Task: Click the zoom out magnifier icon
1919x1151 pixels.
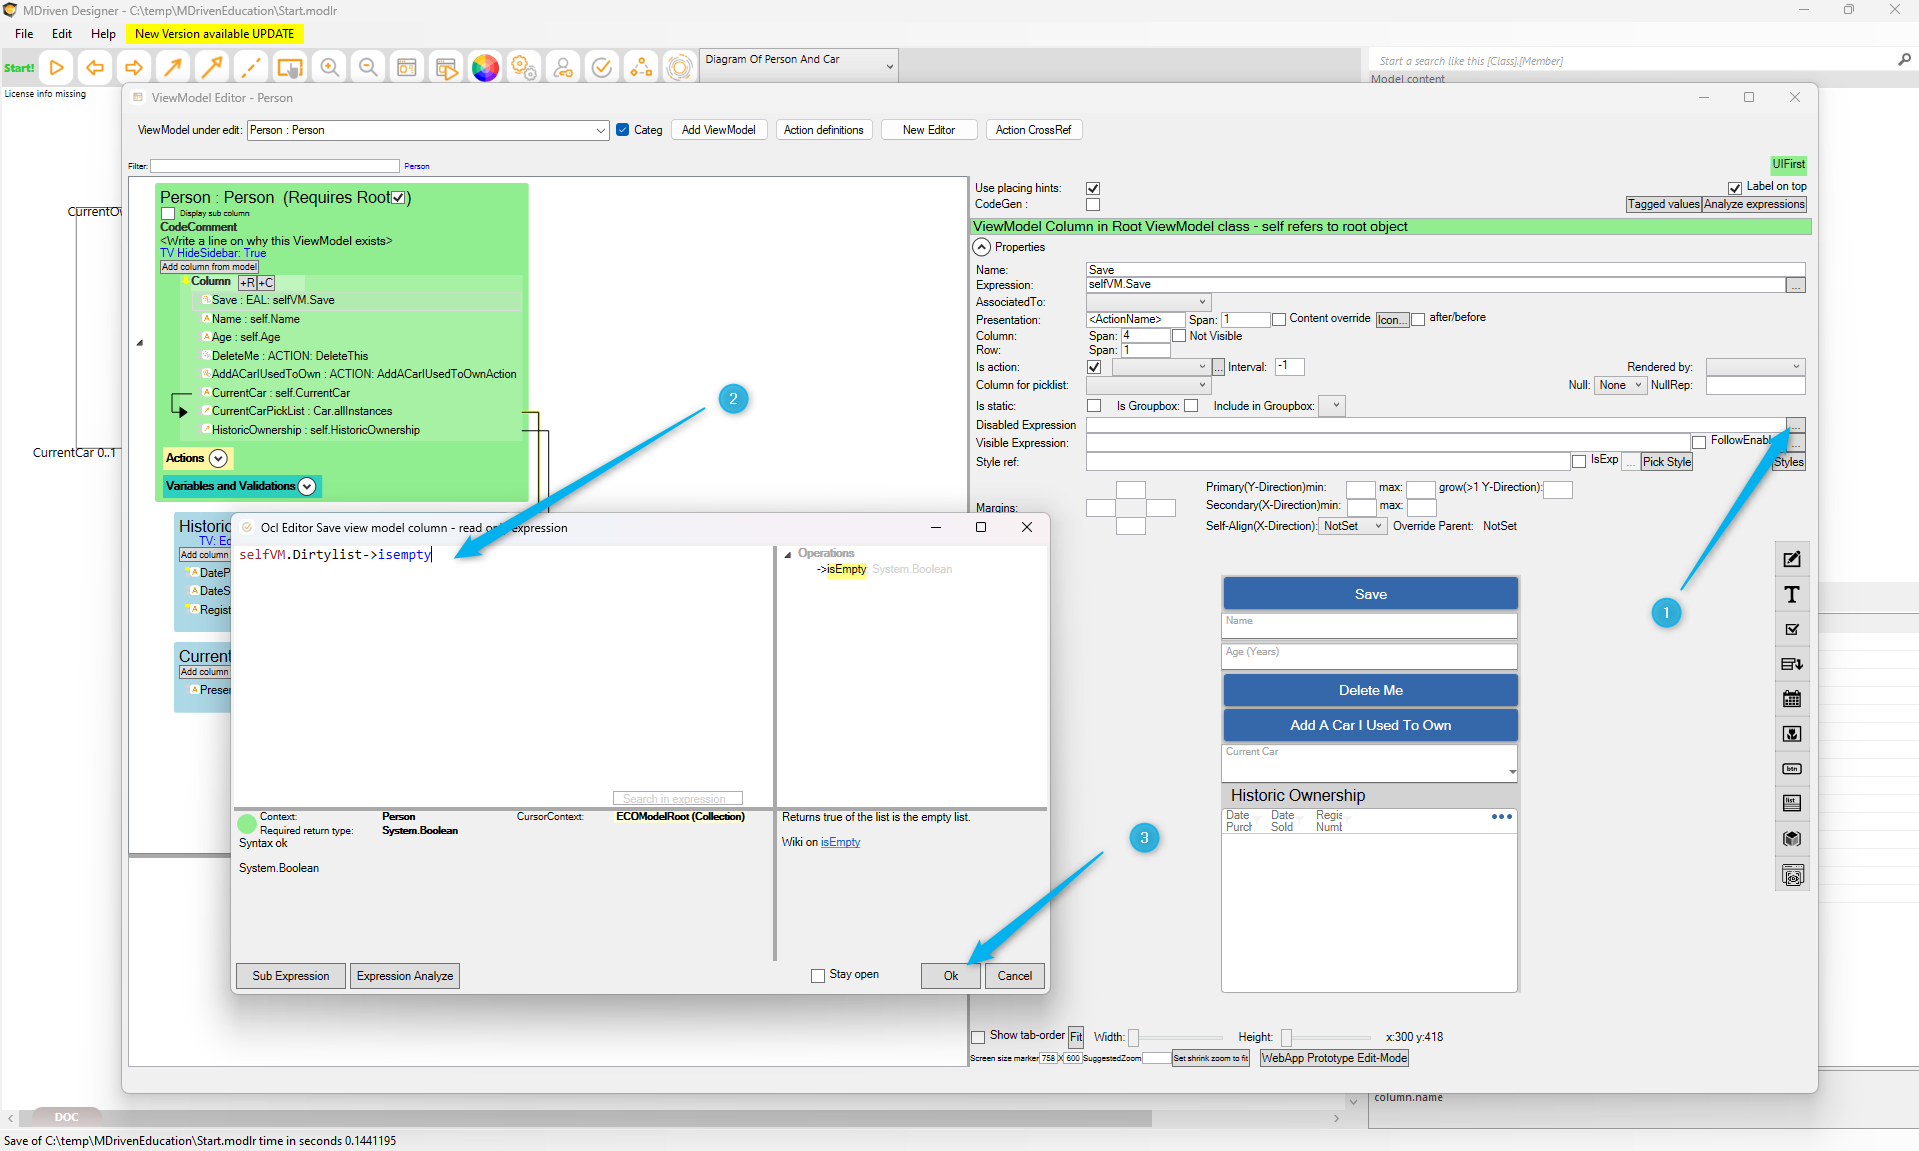Action: click(368, 68)
